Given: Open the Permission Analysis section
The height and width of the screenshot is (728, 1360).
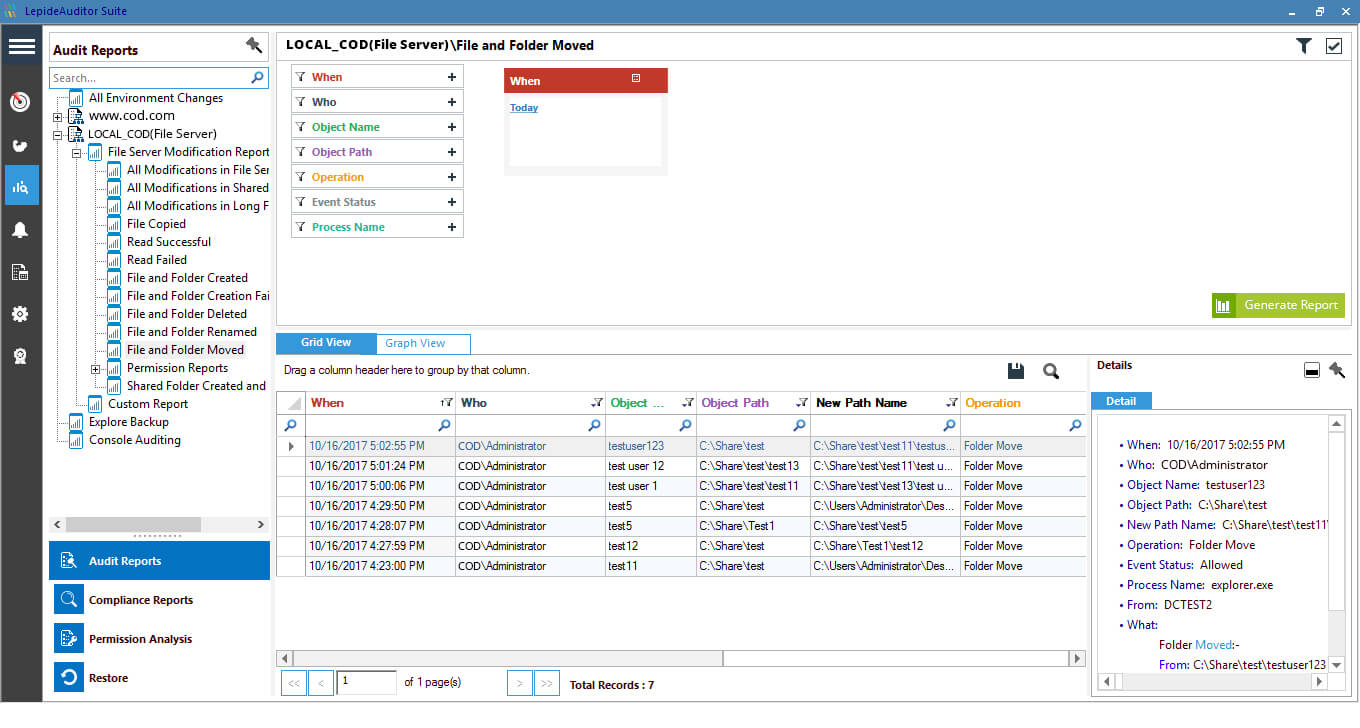Looking at the screenshot, I should (x=160, y=639).
